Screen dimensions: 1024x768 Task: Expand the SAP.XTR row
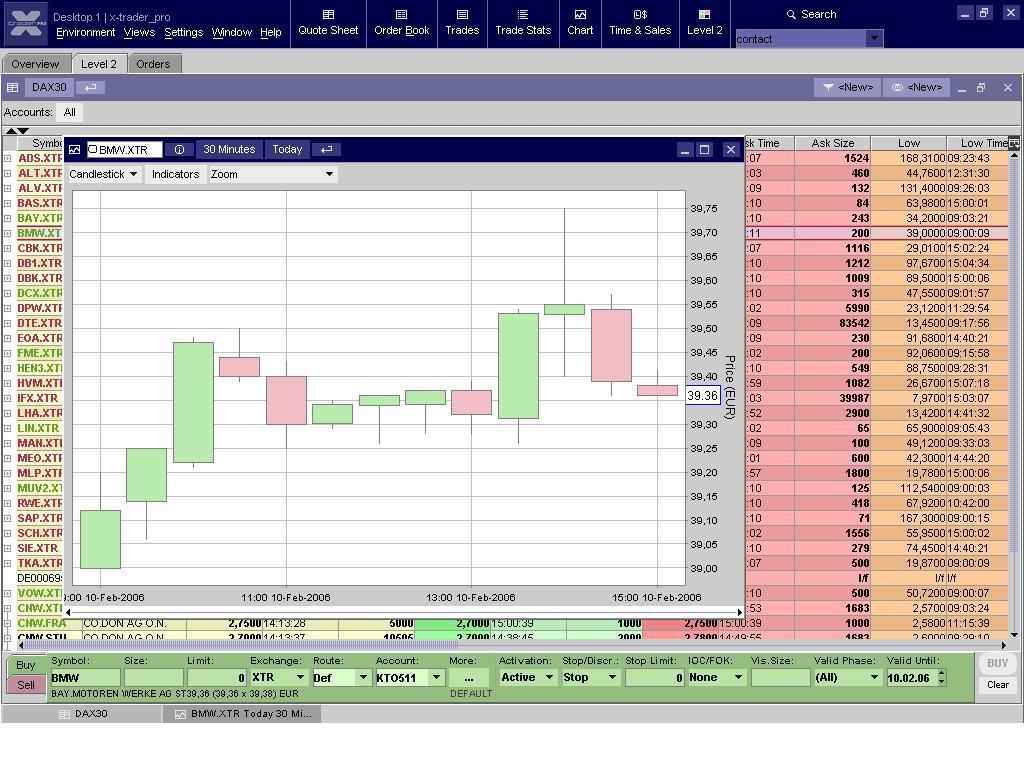pyautogui.click(x=7, y=519)
